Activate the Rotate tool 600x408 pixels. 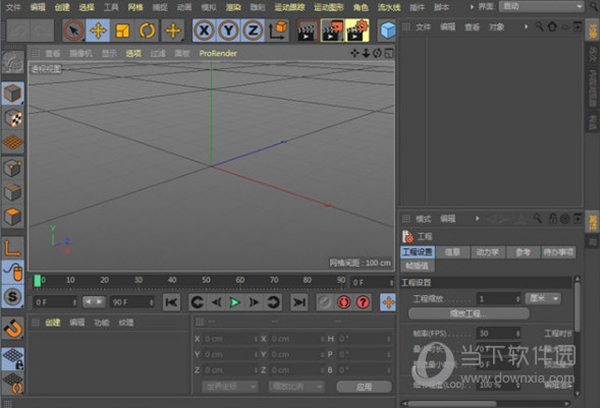pos(147,30)
